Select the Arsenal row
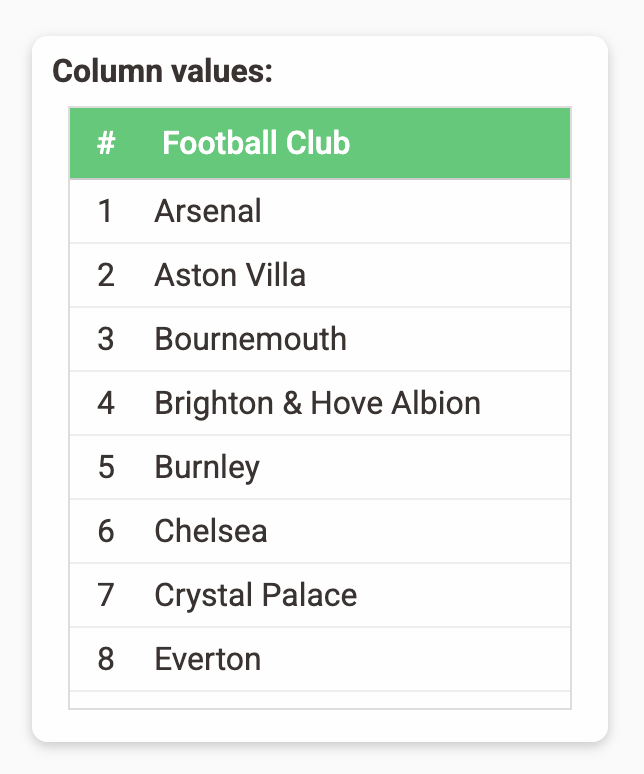 click(320, 211)
